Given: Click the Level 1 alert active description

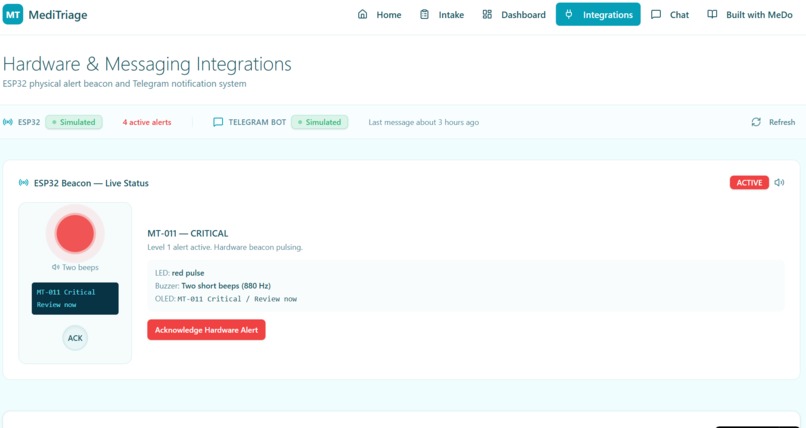Looking at the screenshot, I should [225, 247].
